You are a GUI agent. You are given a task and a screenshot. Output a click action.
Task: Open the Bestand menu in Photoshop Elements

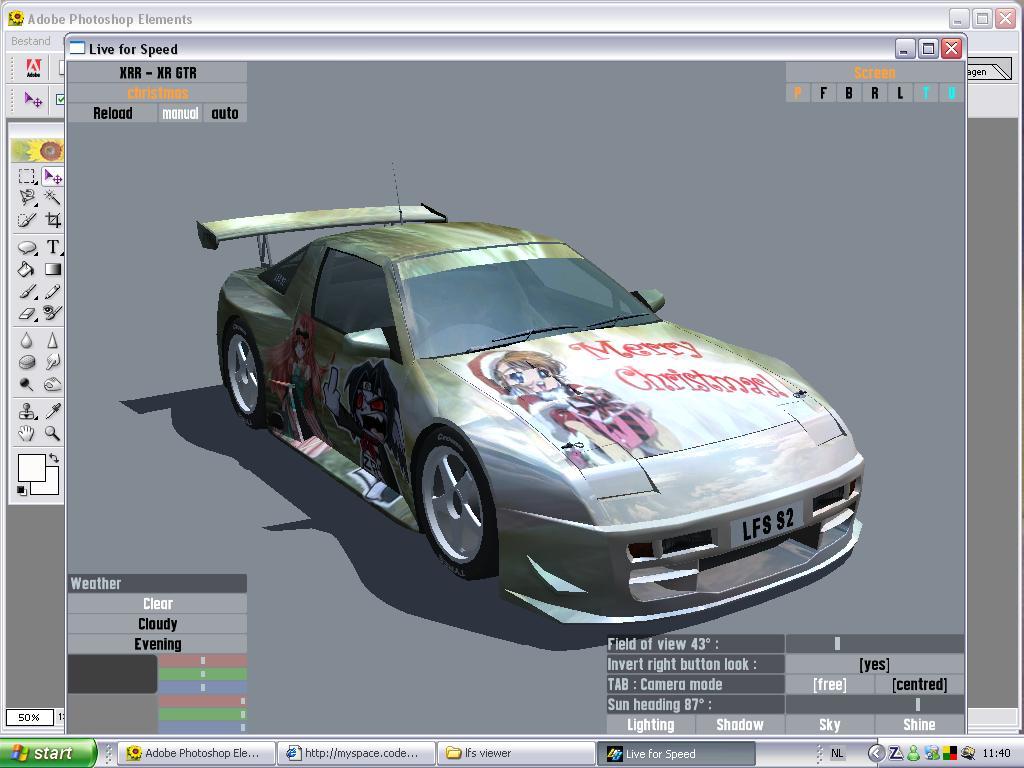pyautogui.click(x=31, y=41)
